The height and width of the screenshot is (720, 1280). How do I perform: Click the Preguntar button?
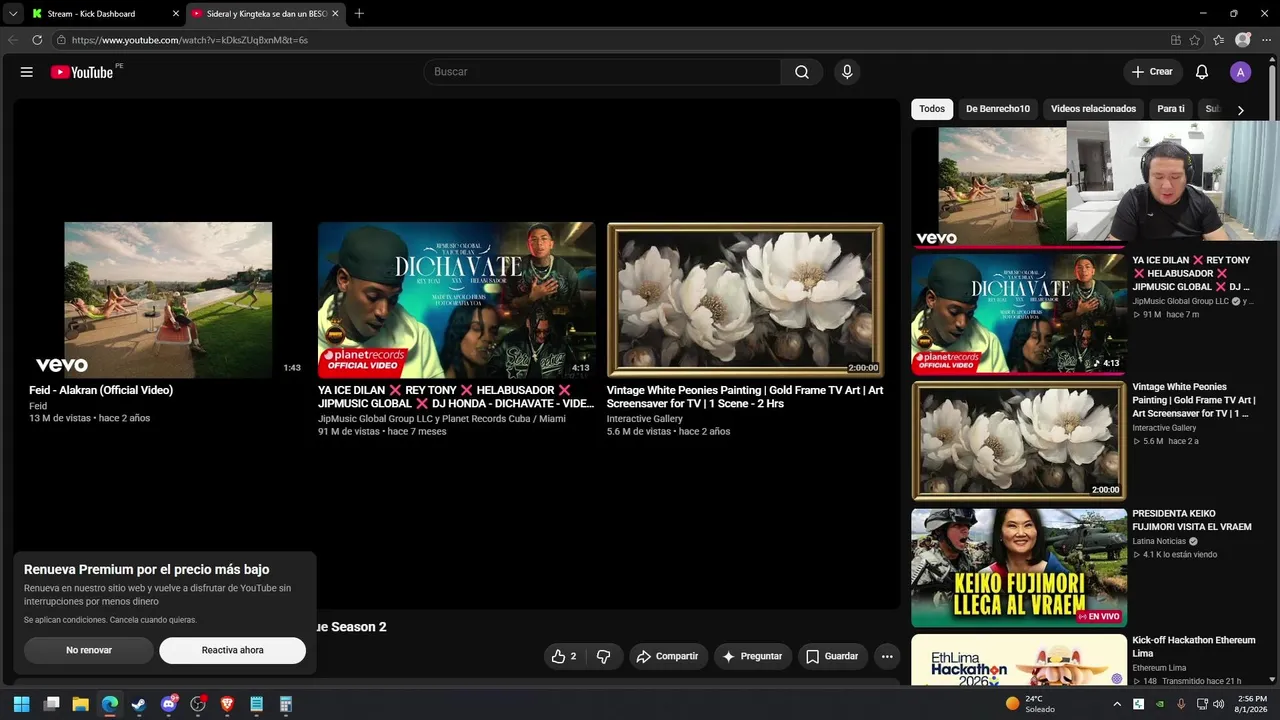pyautogui.click(x=752, y=656)
